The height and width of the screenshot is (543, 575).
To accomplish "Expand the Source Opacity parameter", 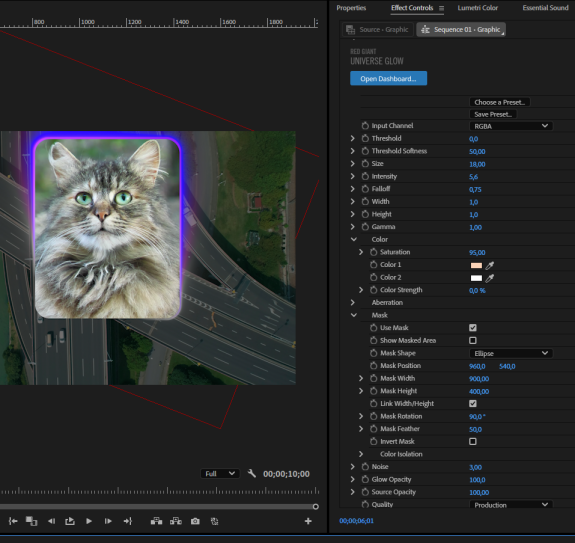I will (x=353, y=492).
